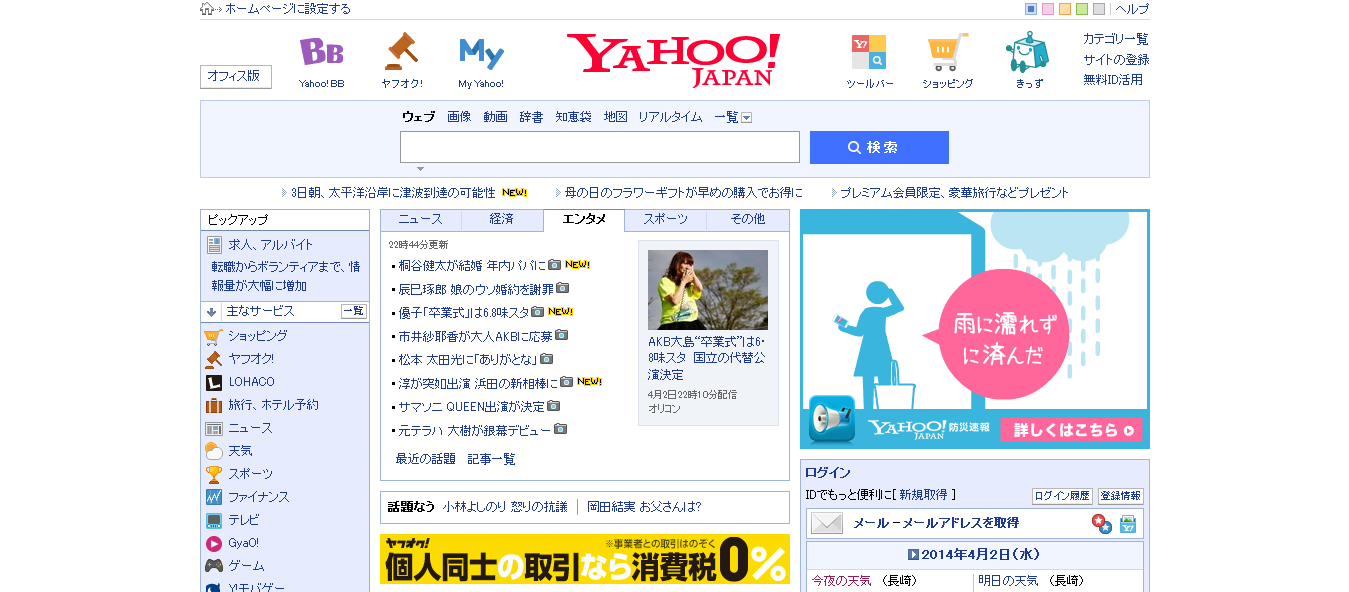Open the ショッピング cart icon in the header
The width and height of the screenshot is (1349, 592).
click(947, 52)
